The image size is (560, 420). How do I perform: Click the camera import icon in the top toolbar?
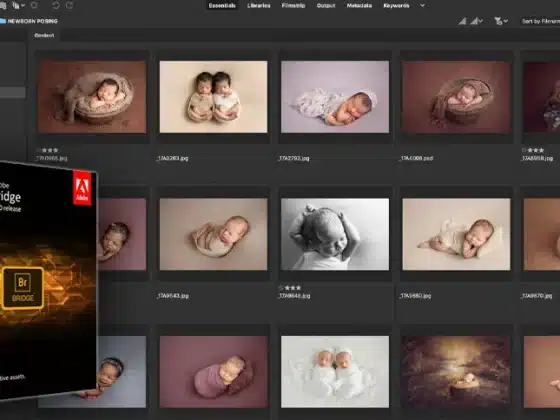[2, 6]
